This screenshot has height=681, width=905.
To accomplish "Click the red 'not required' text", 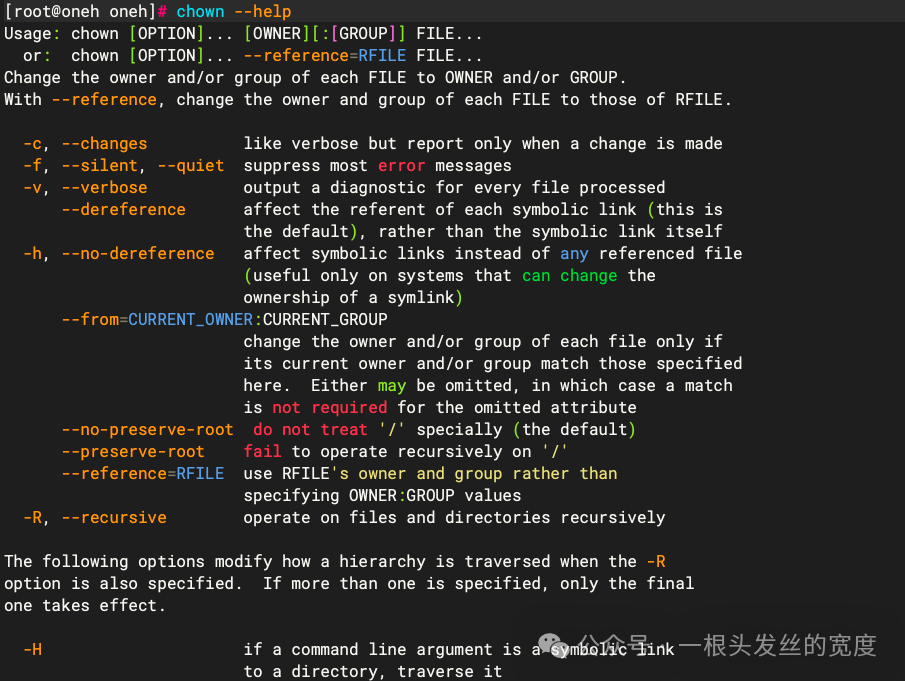I will (329, 407).
